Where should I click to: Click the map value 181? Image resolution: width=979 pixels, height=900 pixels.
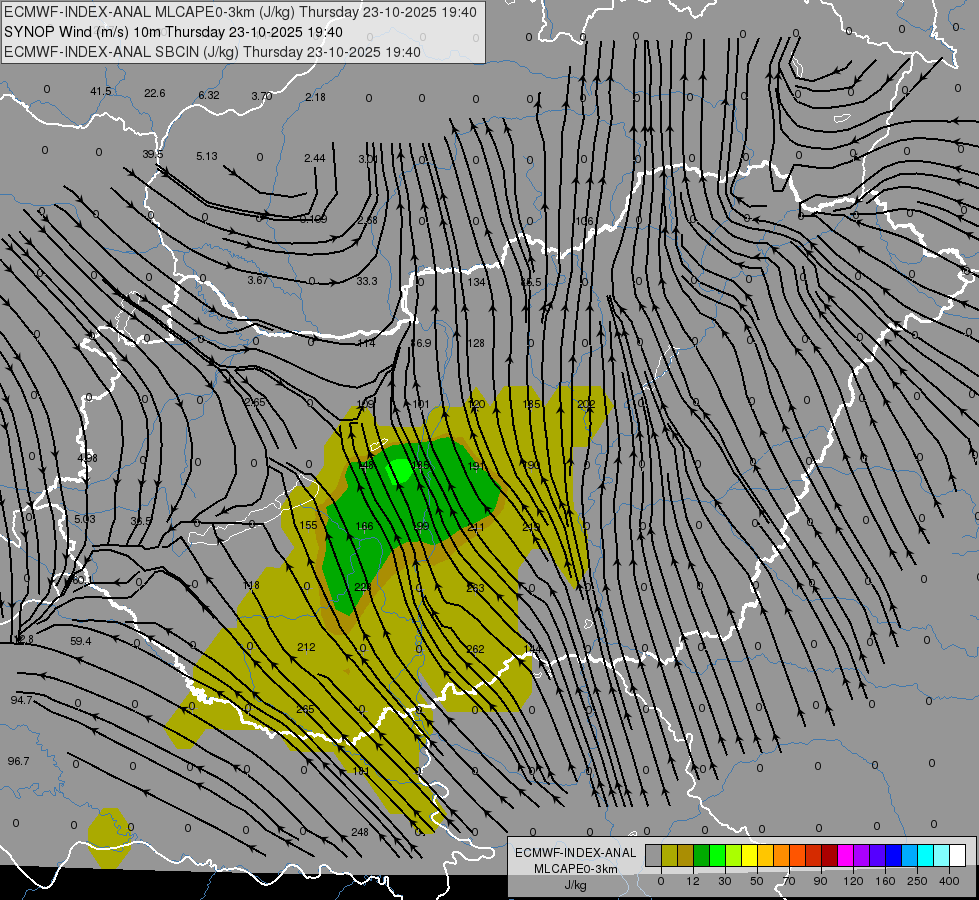pyautogui.click(x=361, y=771)
